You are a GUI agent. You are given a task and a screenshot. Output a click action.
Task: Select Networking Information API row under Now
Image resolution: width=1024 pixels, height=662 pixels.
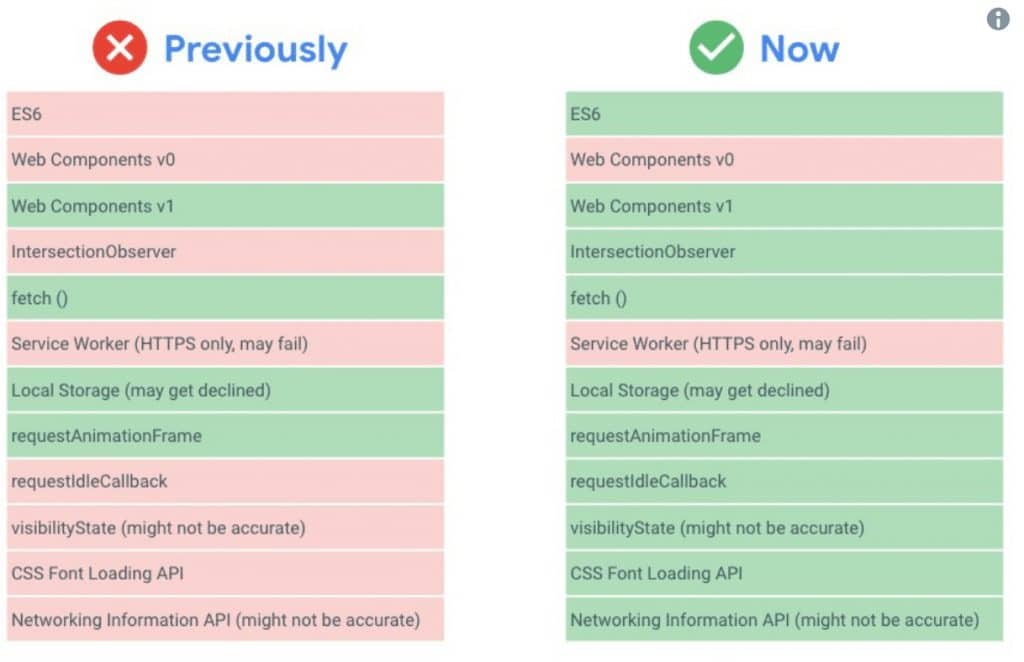click(x=784, y=620)
